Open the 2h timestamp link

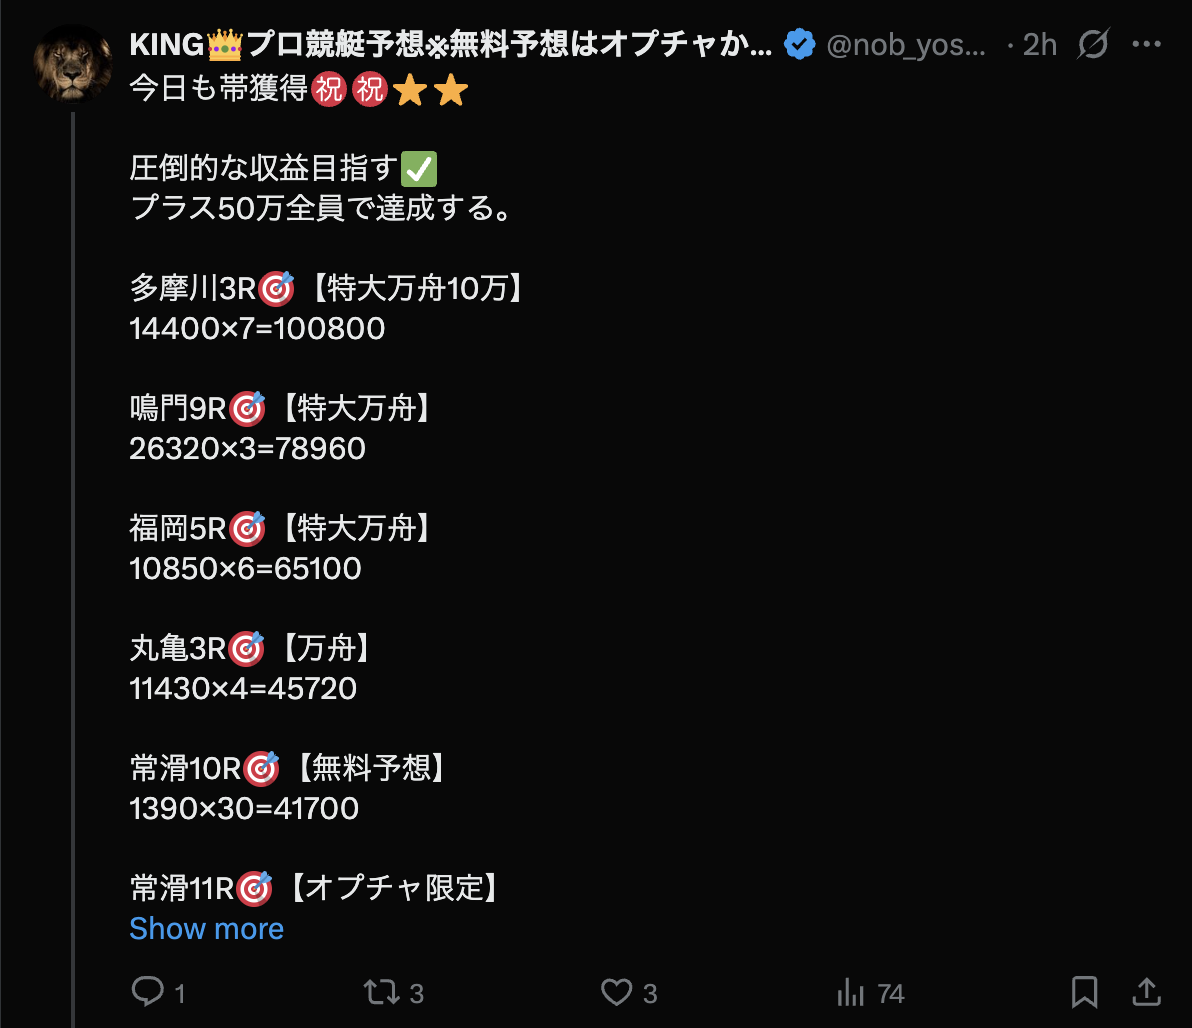(x=1039, y=44)
